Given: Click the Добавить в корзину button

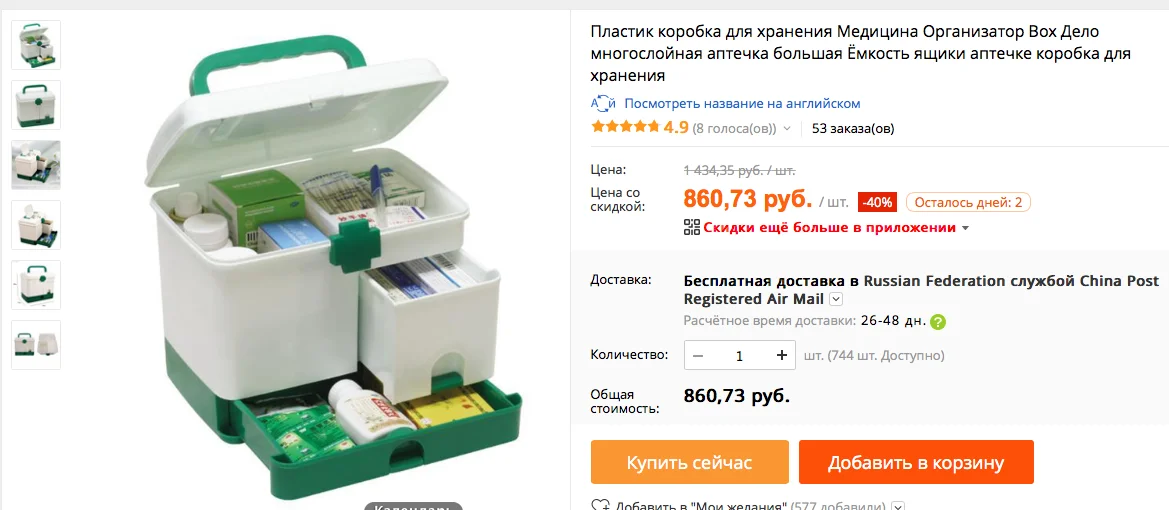Looking at the screenshot, I should coord(916,462).
